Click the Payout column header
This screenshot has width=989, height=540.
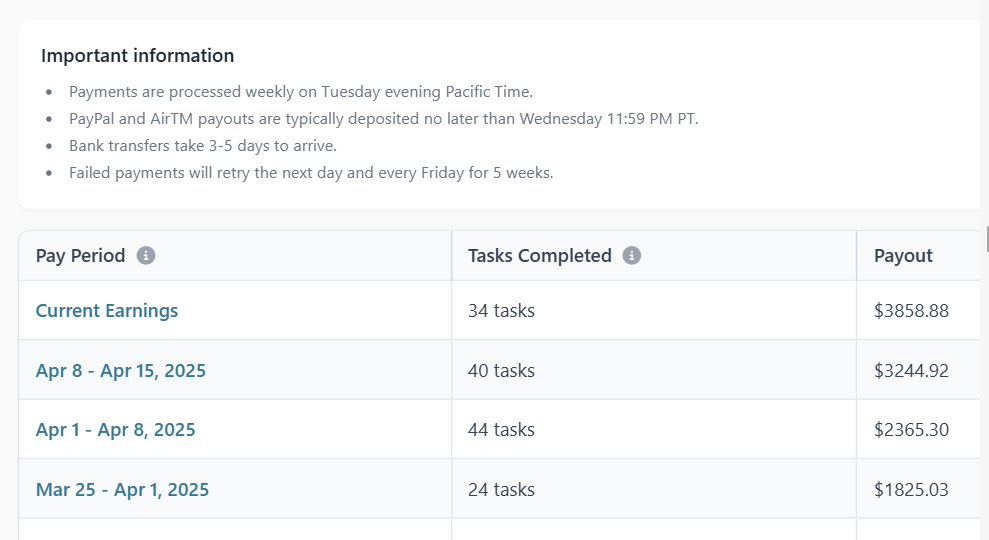[x=903, y=255]
